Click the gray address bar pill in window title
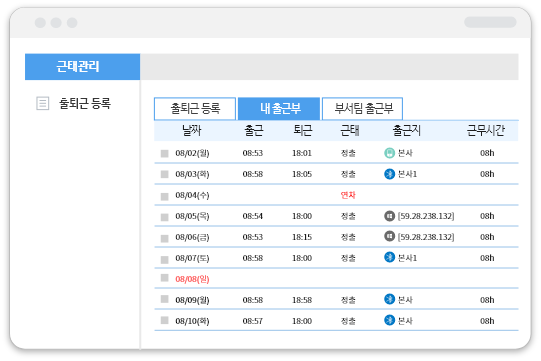541x361 pixels. [x=490, y=22]
